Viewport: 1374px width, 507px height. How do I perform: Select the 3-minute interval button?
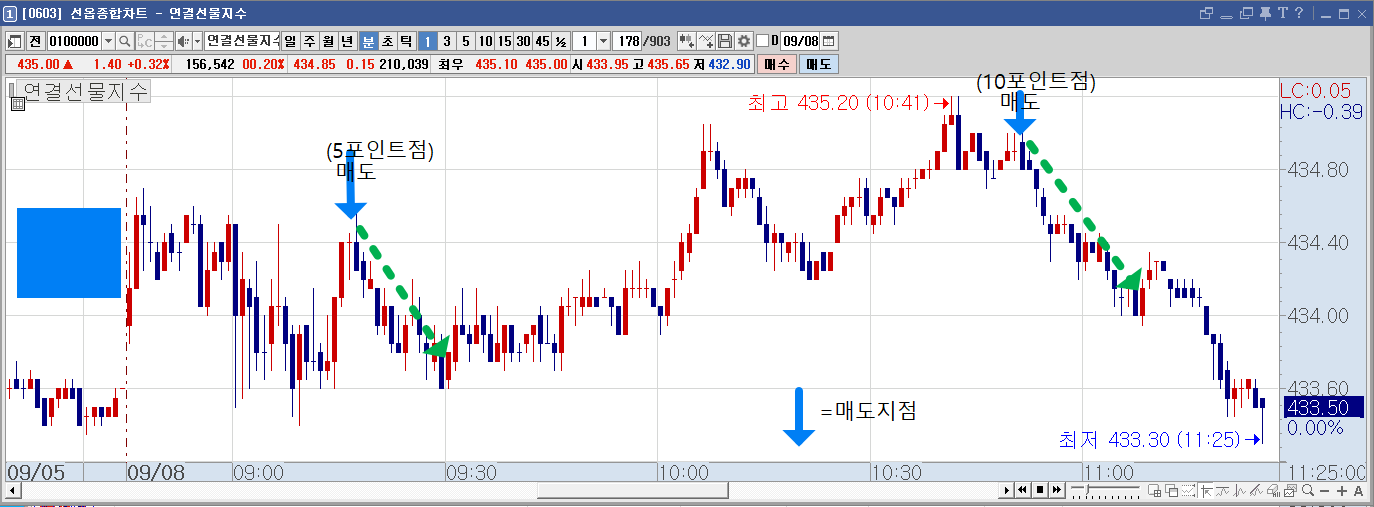446,41
